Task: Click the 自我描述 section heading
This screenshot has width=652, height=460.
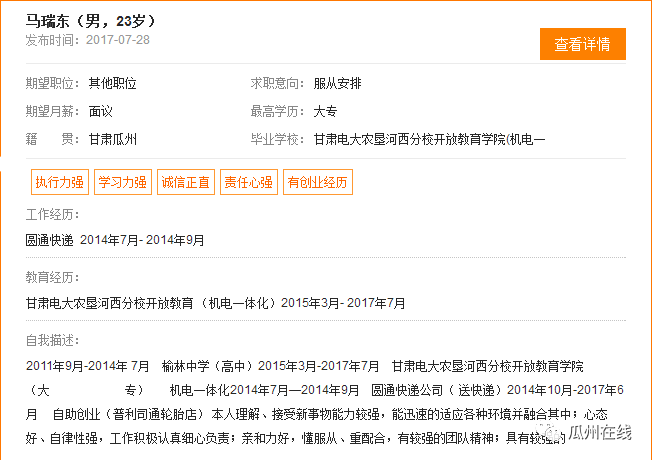Action: tap(52, 341)
